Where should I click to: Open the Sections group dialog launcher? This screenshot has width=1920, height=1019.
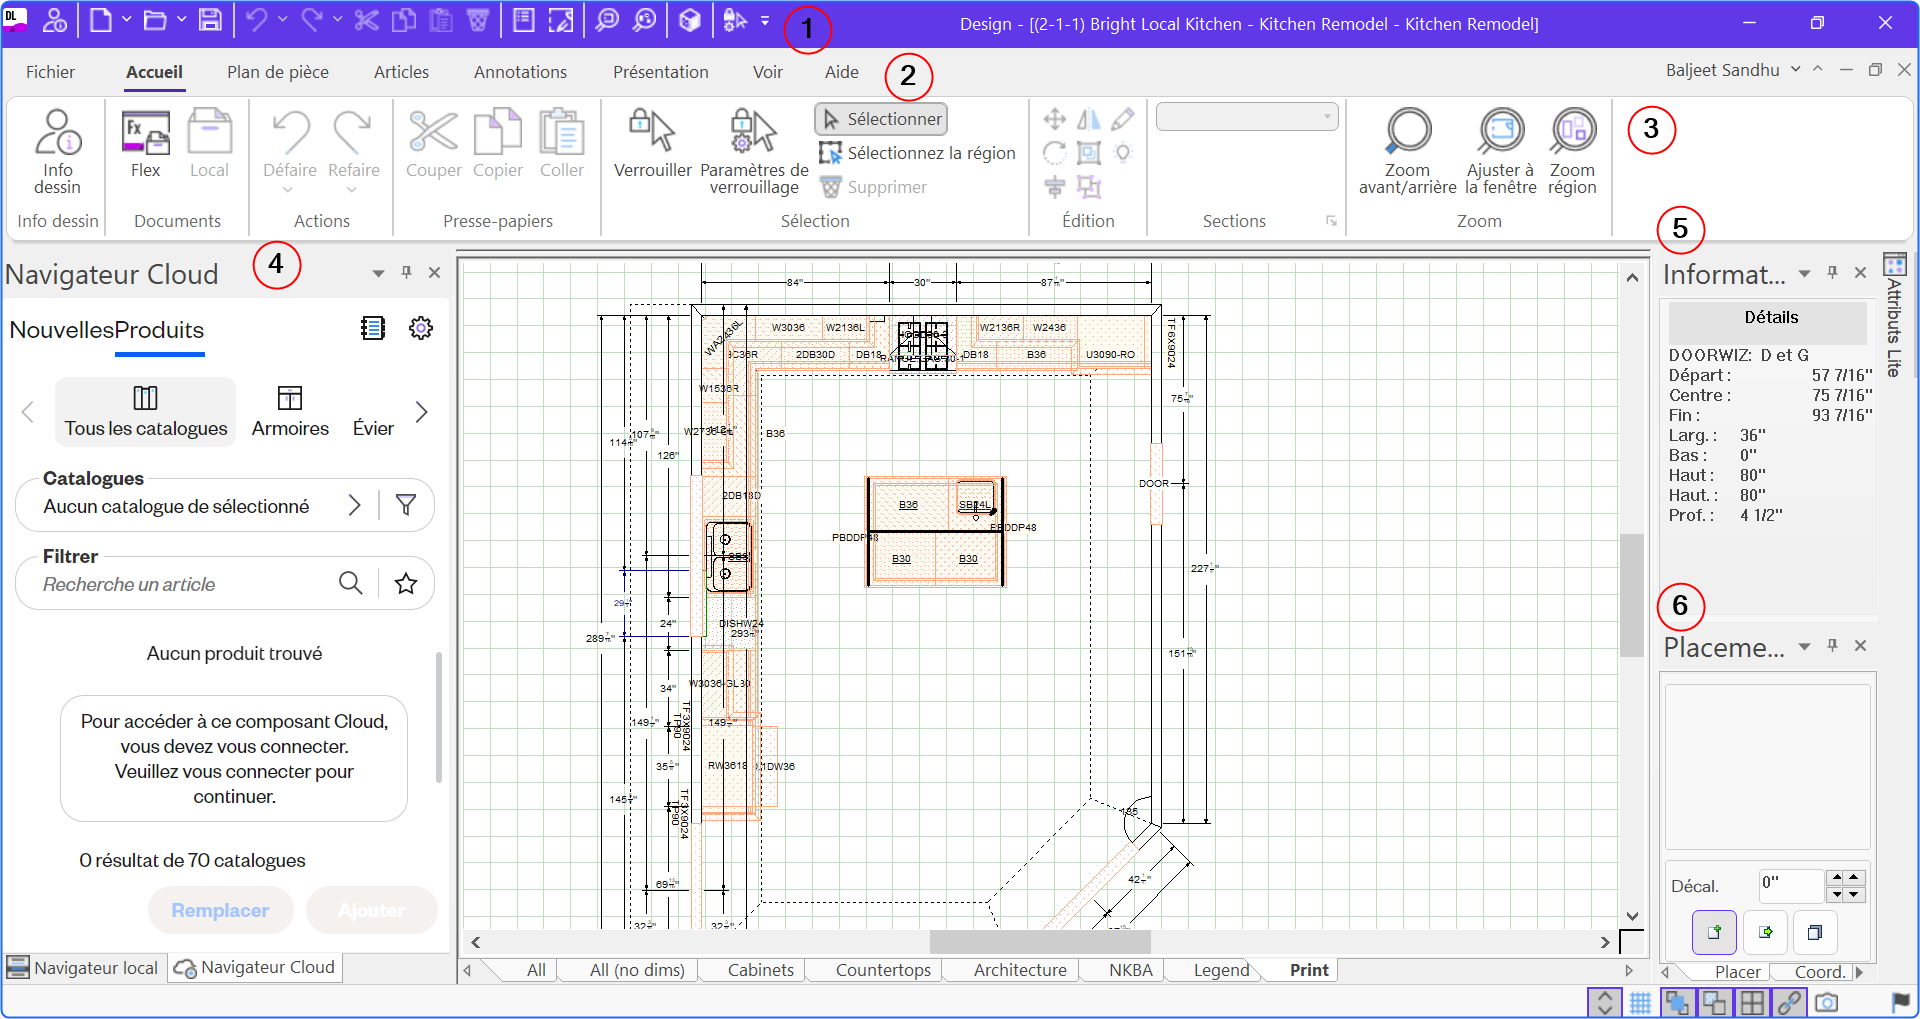click(x=1331, y=221)
